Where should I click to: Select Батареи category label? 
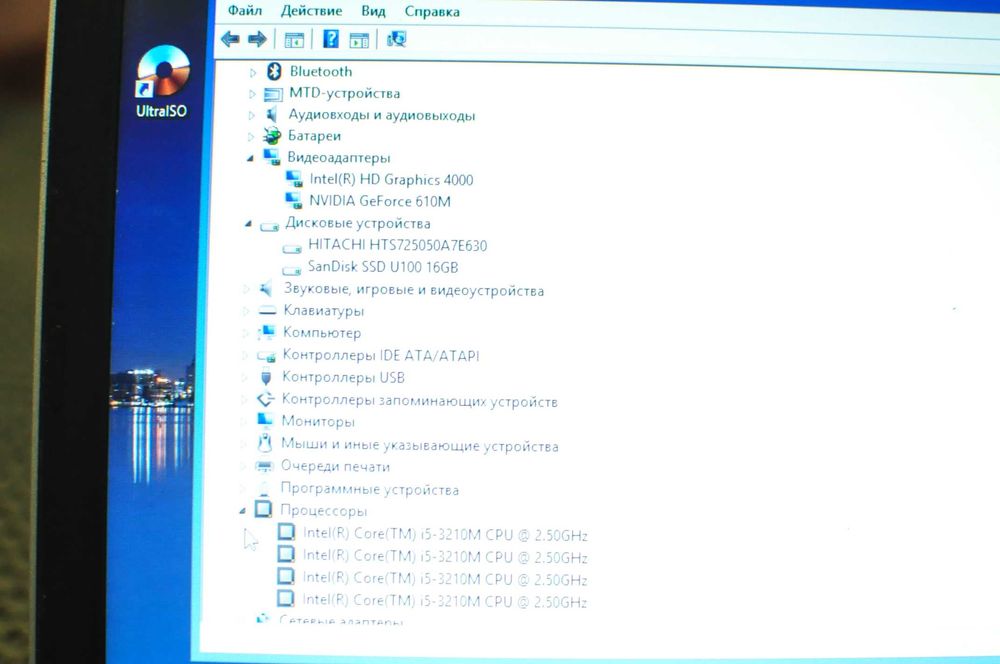pyautogui.click(x=314, y=136)
